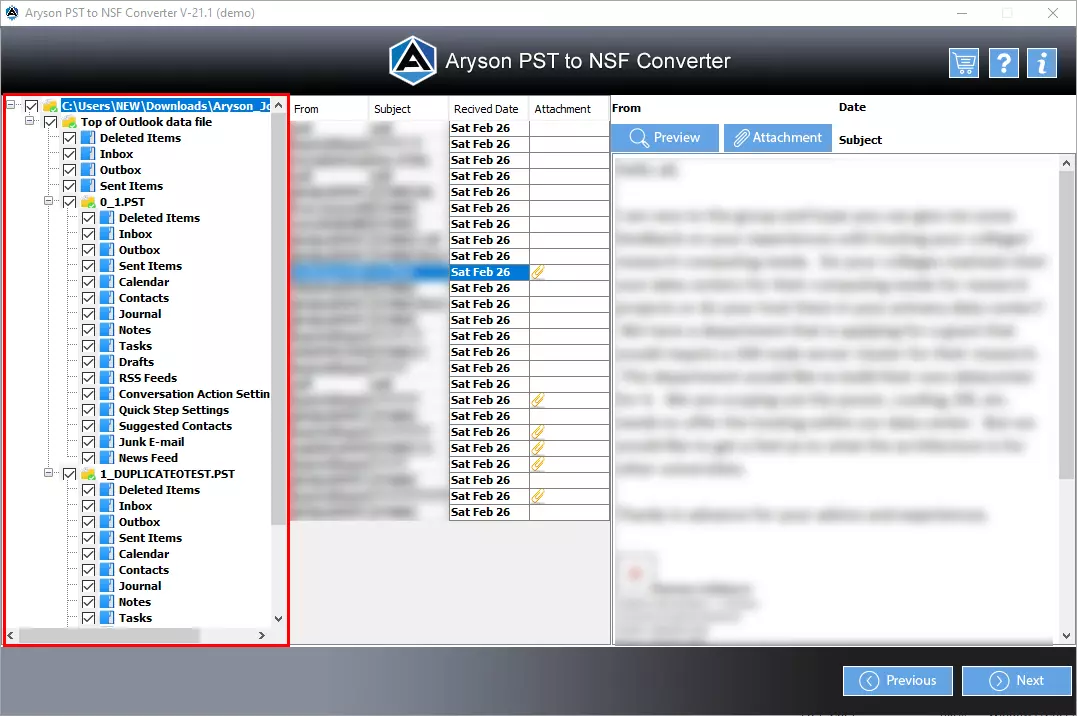Image resolution: width=1077 pixels, height=716 pixels.
Task: Uncheck the Journal checkbox under 0_1.PST
Action: 89,314
